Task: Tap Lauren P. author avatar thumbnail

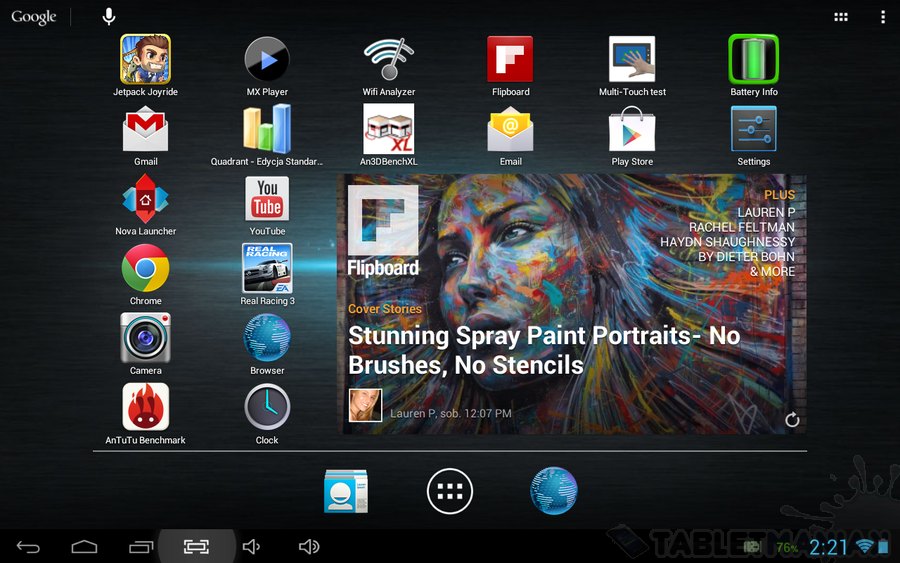Action: click(365, 405)
